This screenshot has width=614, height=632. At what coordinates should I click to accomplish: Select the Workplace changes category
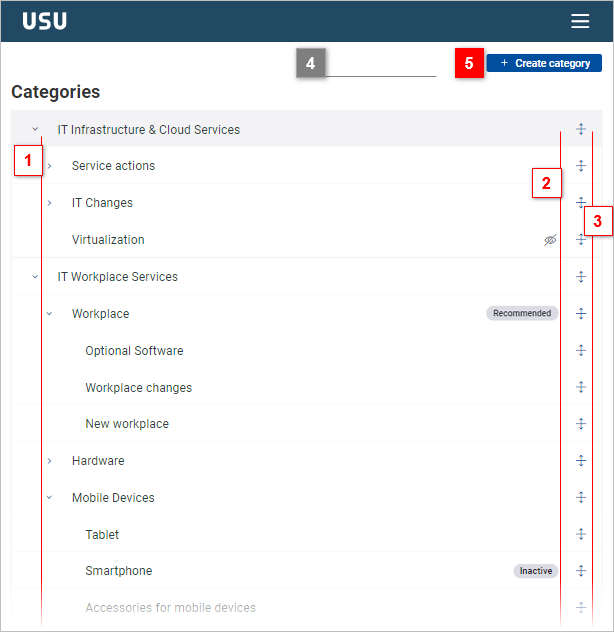pyautogui.click(x=138, y=388)
